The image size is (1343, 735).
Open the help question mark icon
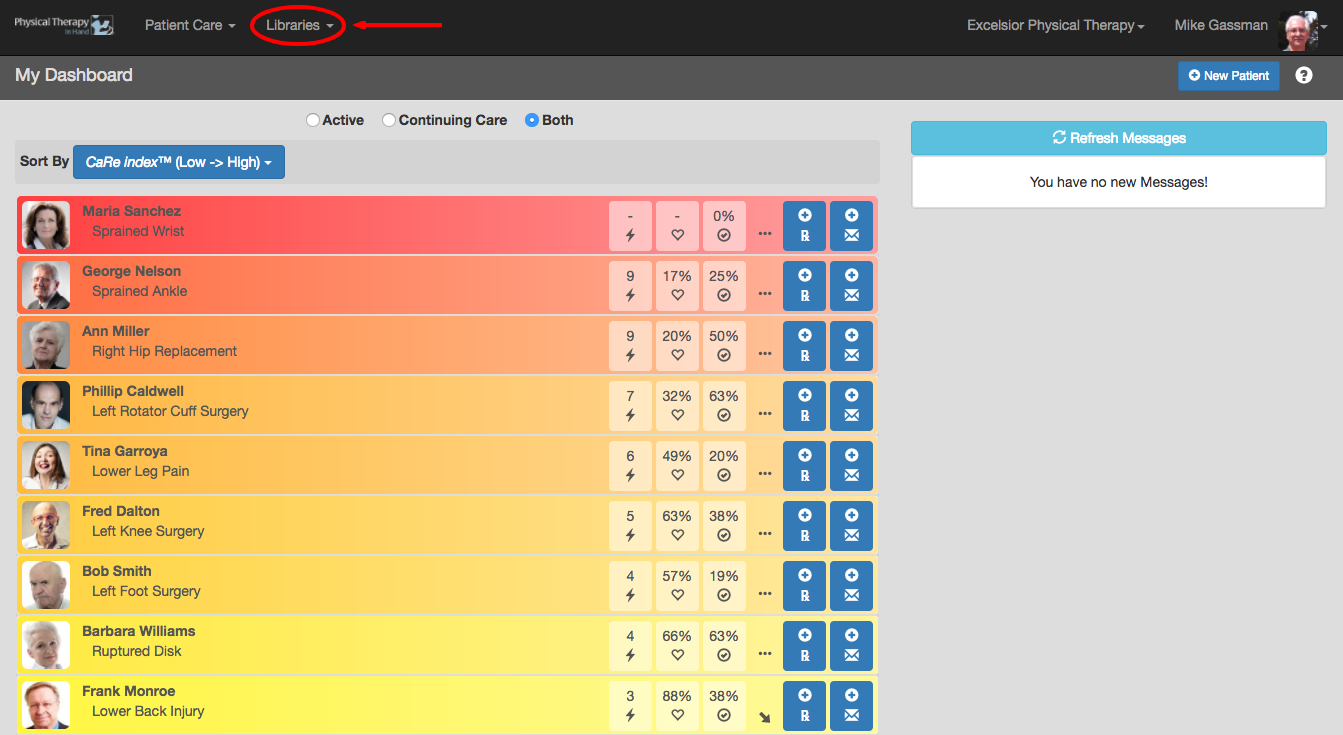pos(1304,75)
